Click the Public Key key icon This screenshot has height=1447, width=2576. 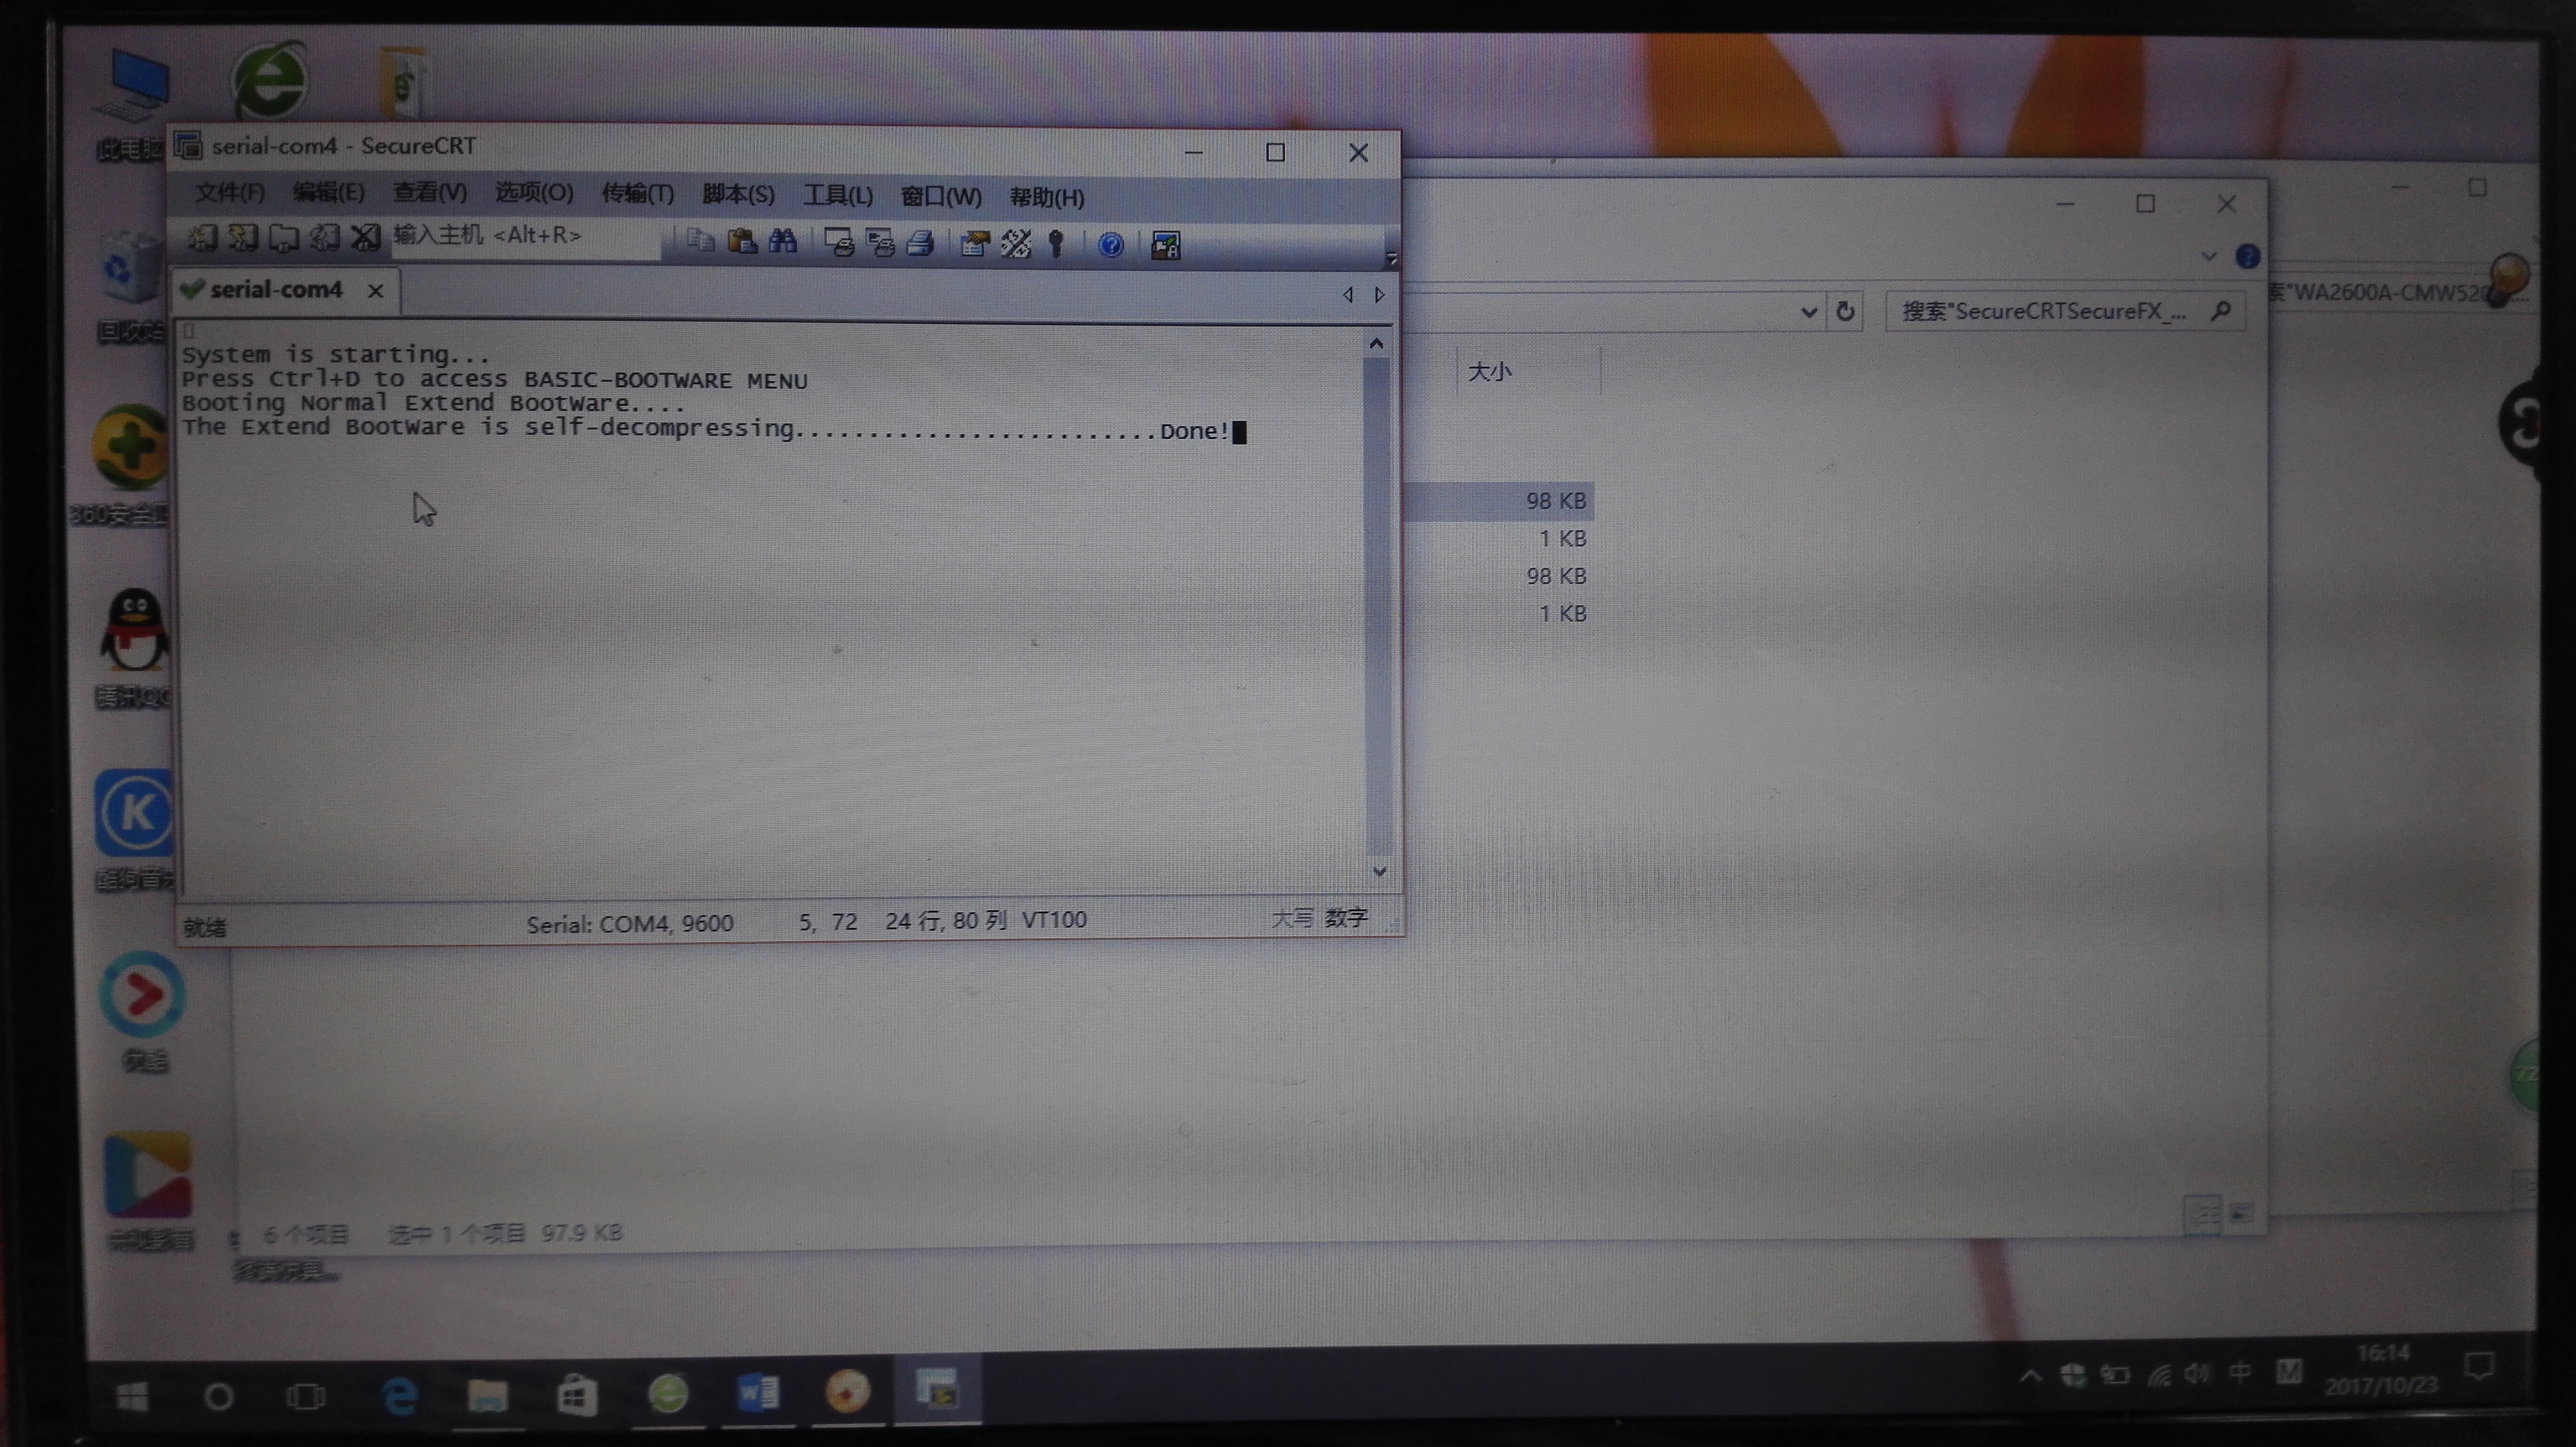point(1056,245)
